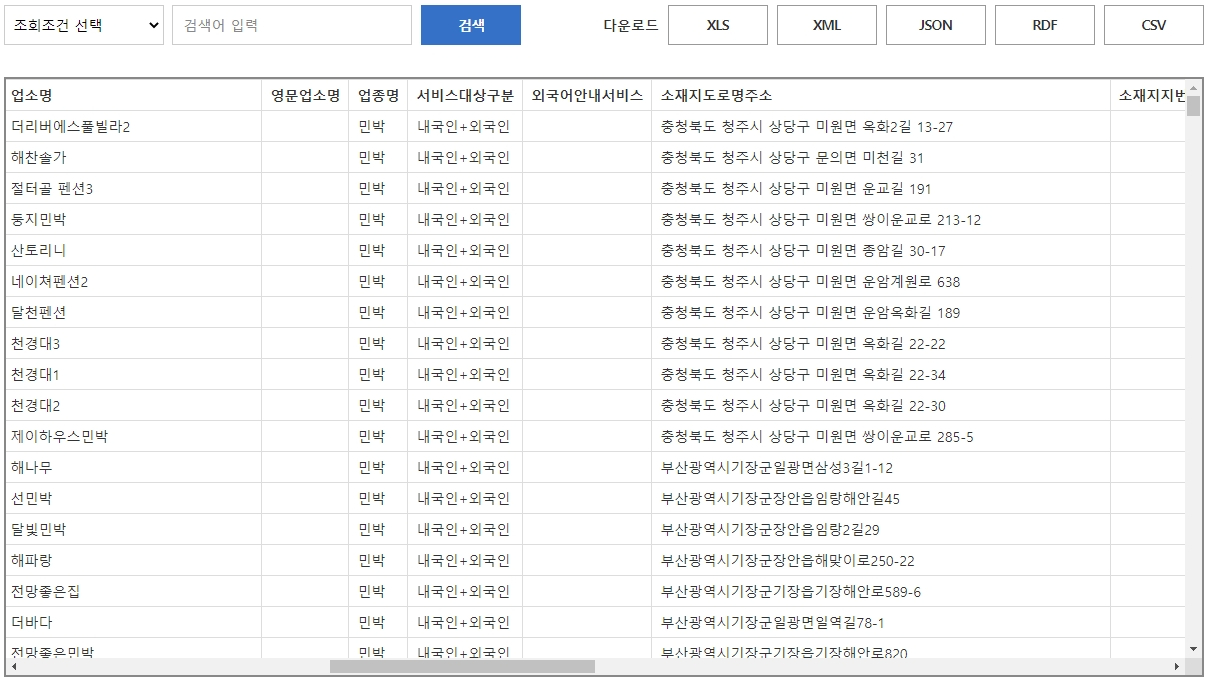Download data as CSV
This screenshot has height=686, width=1212.
coord(1154,25)
